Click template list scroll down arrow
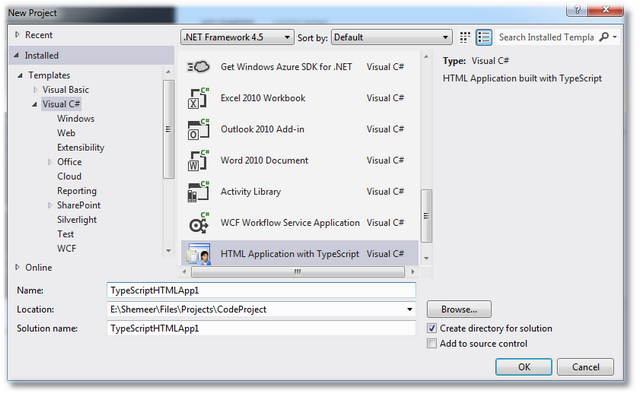This screenshot has height=397, width=640. 426,258
